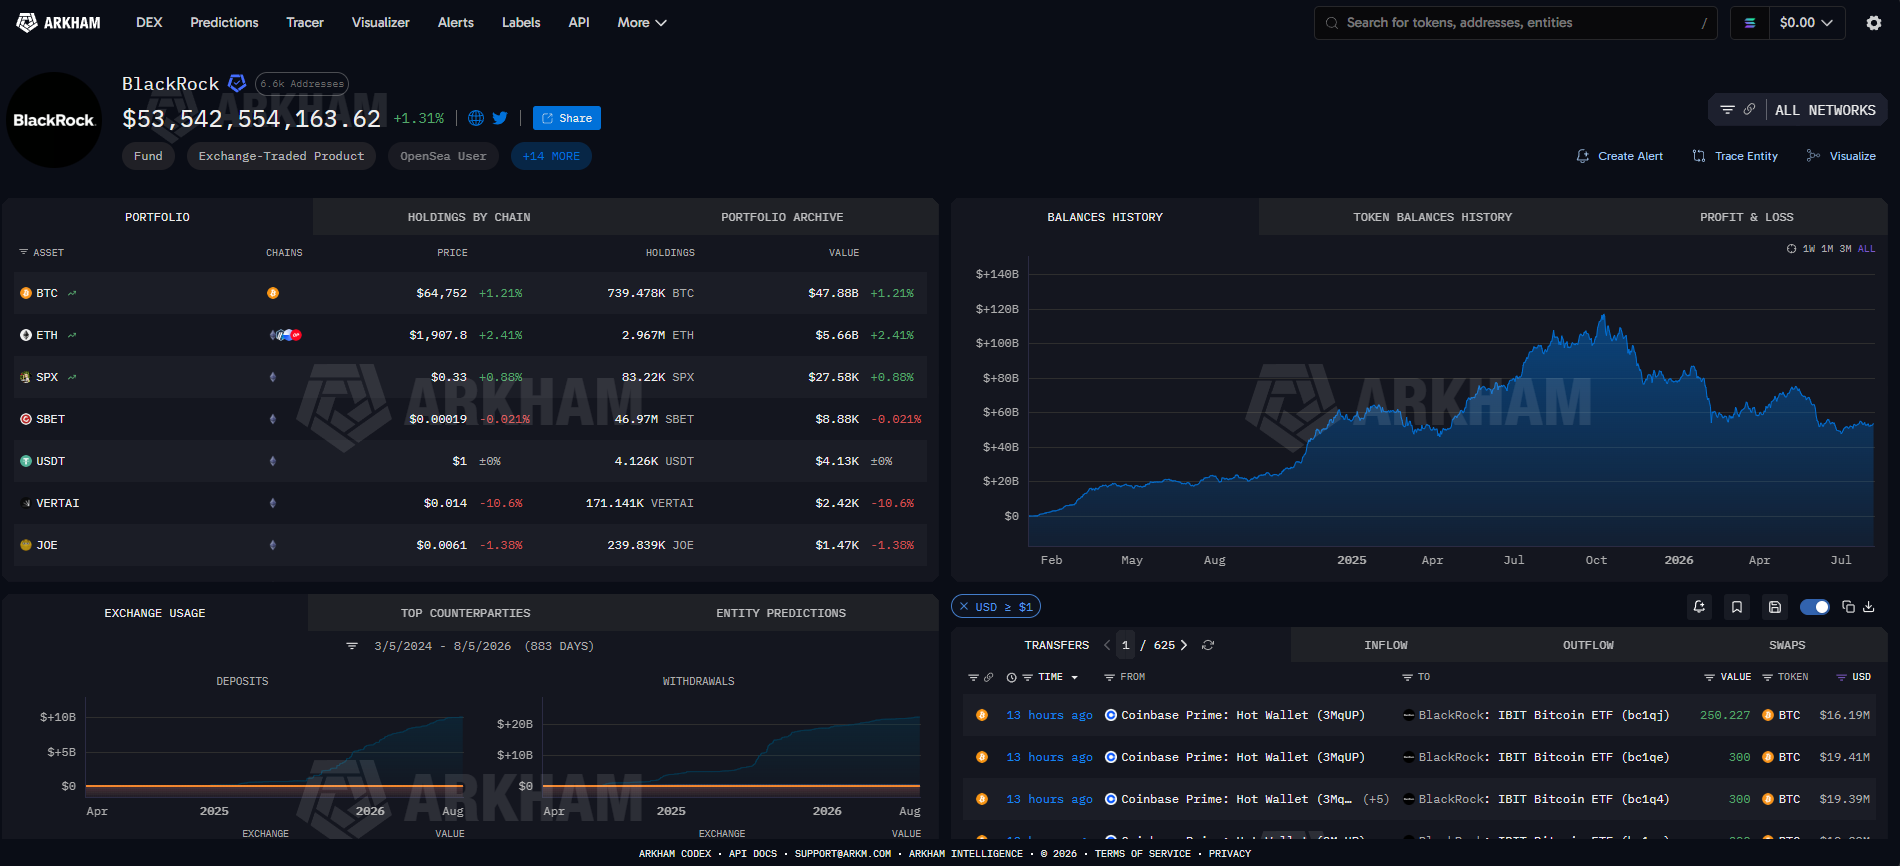
Task: Click the SPX price chart icon
Action: click(x=72, y=377)
